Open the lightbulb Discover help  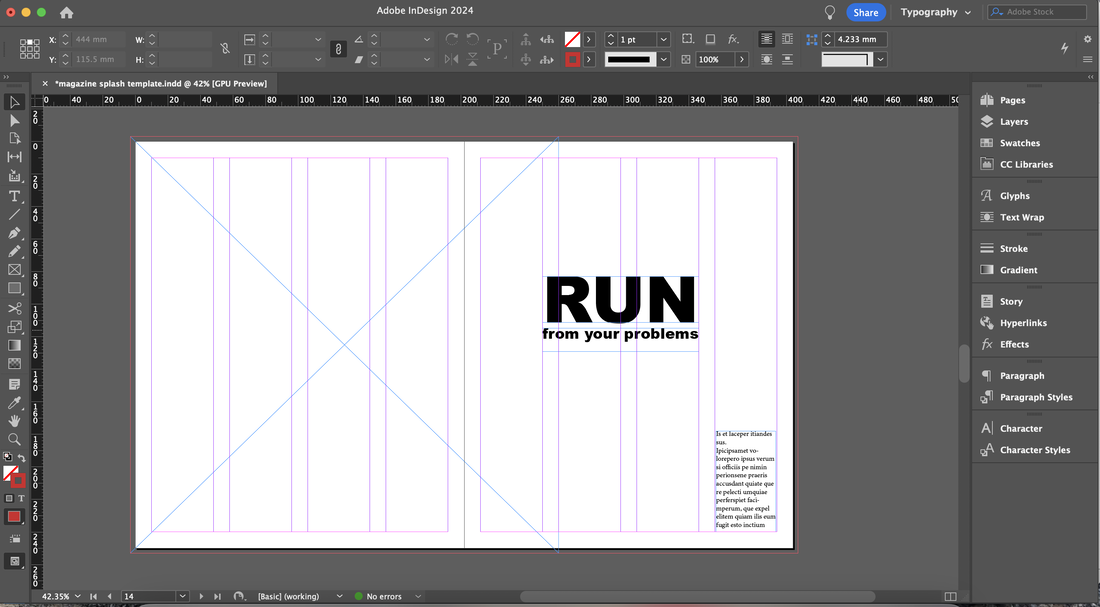(830, 13)
